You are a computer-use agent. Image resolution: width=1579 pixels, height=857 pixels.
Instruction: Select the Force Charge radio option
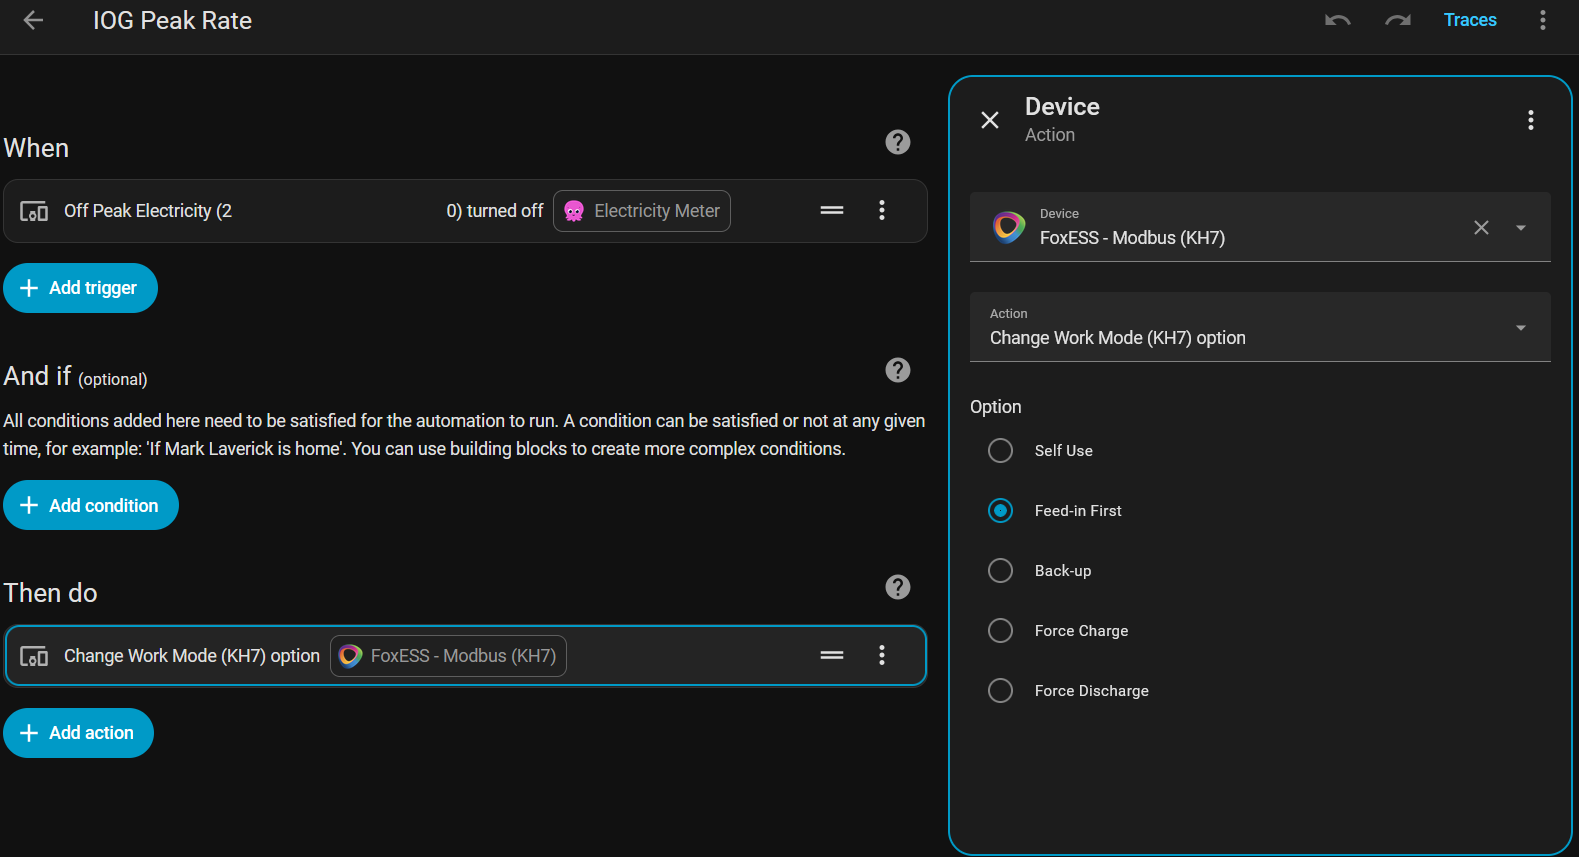(1000, 631)
